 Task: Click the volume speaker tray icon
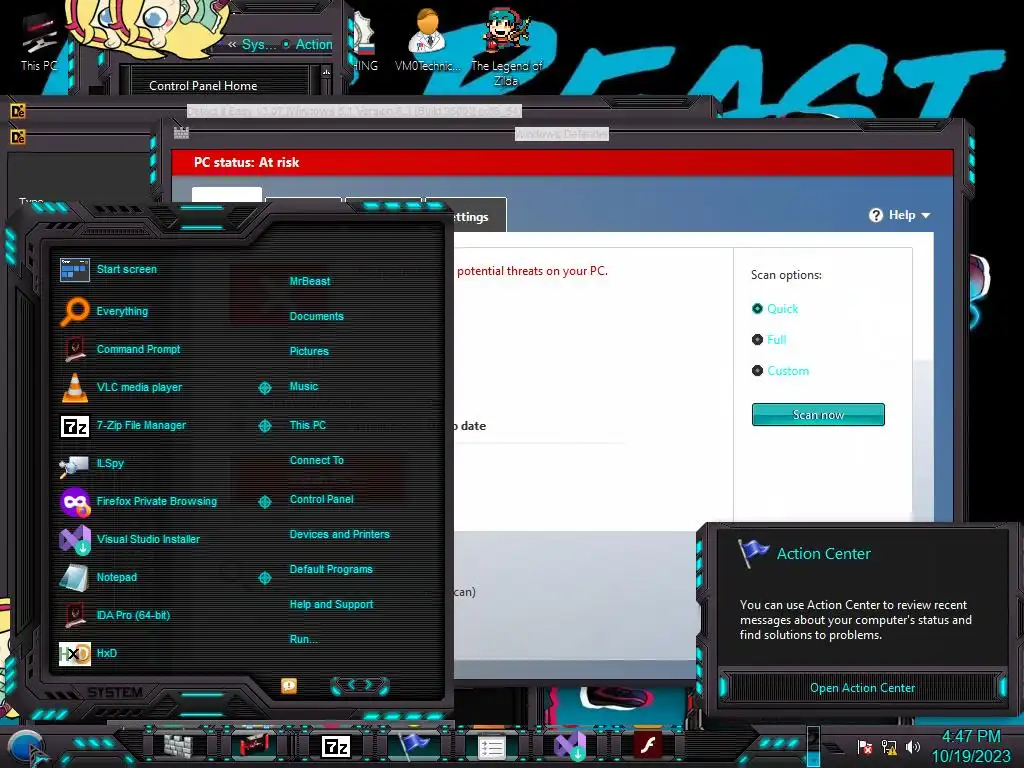912,746
